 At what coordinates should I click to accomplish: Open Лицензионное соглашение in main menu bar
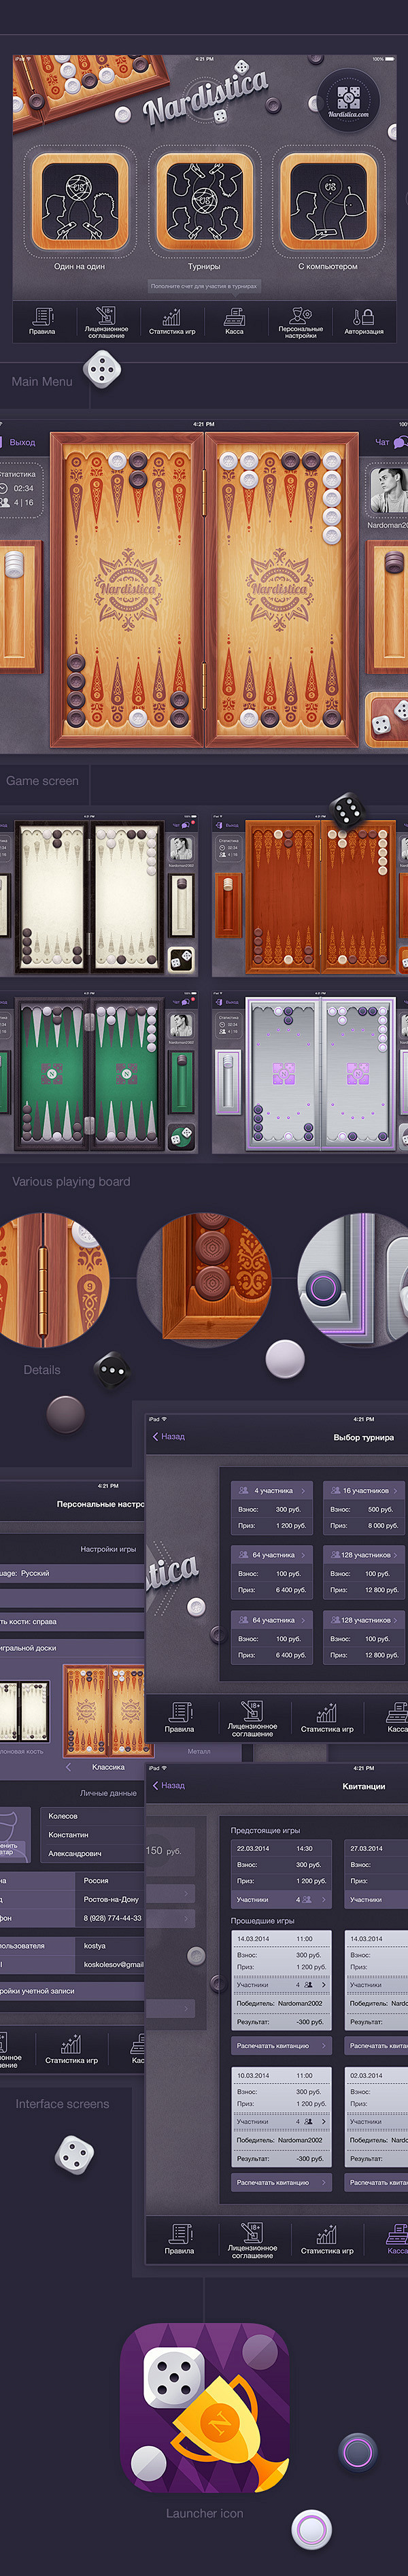pos(106,323)
